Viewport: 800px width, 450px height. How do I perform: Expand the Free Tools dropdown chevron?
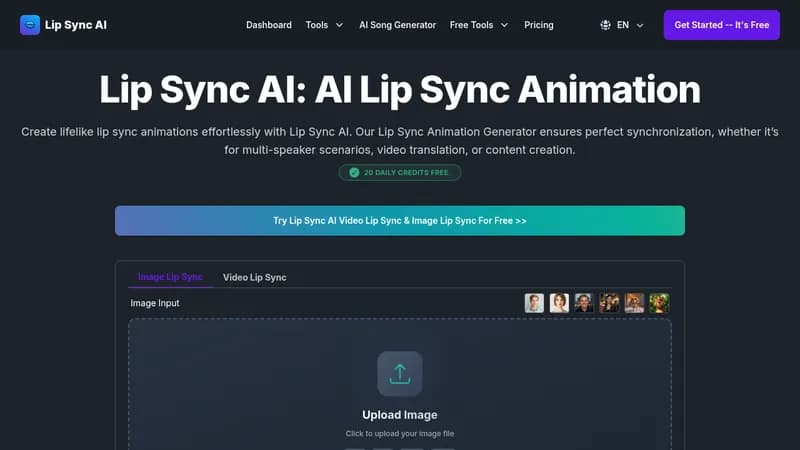504,25
